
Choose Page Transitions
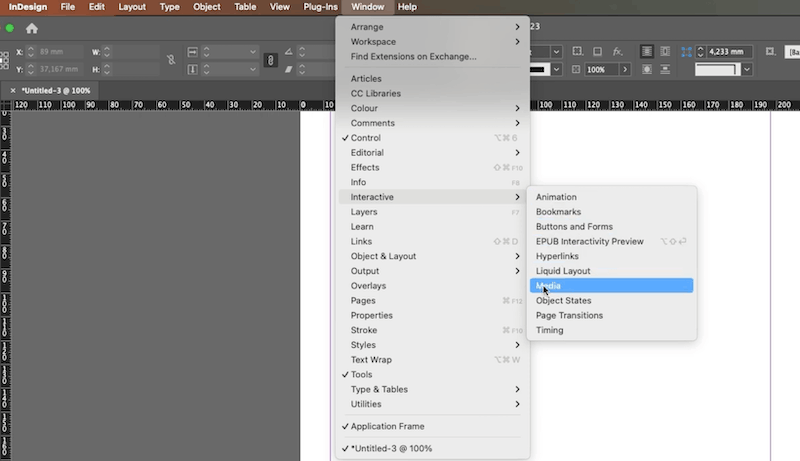pyautogui.click(x=611, y=315)
